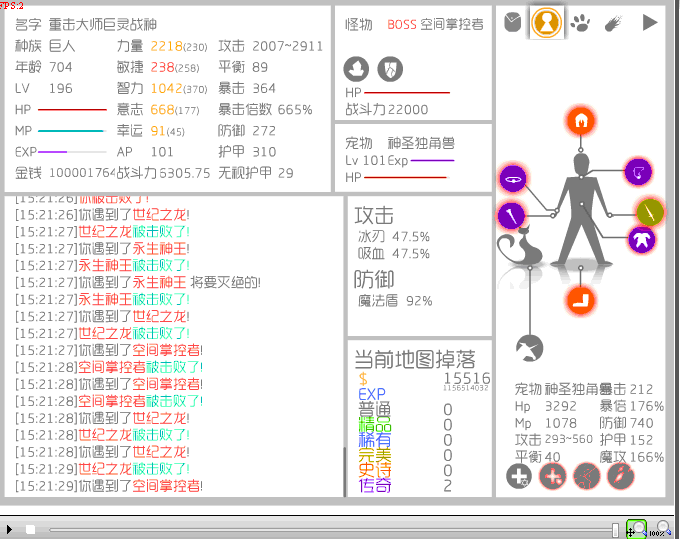Open the comet meteor skills tab
Screen dimensions: 680x539
point(614,23)
